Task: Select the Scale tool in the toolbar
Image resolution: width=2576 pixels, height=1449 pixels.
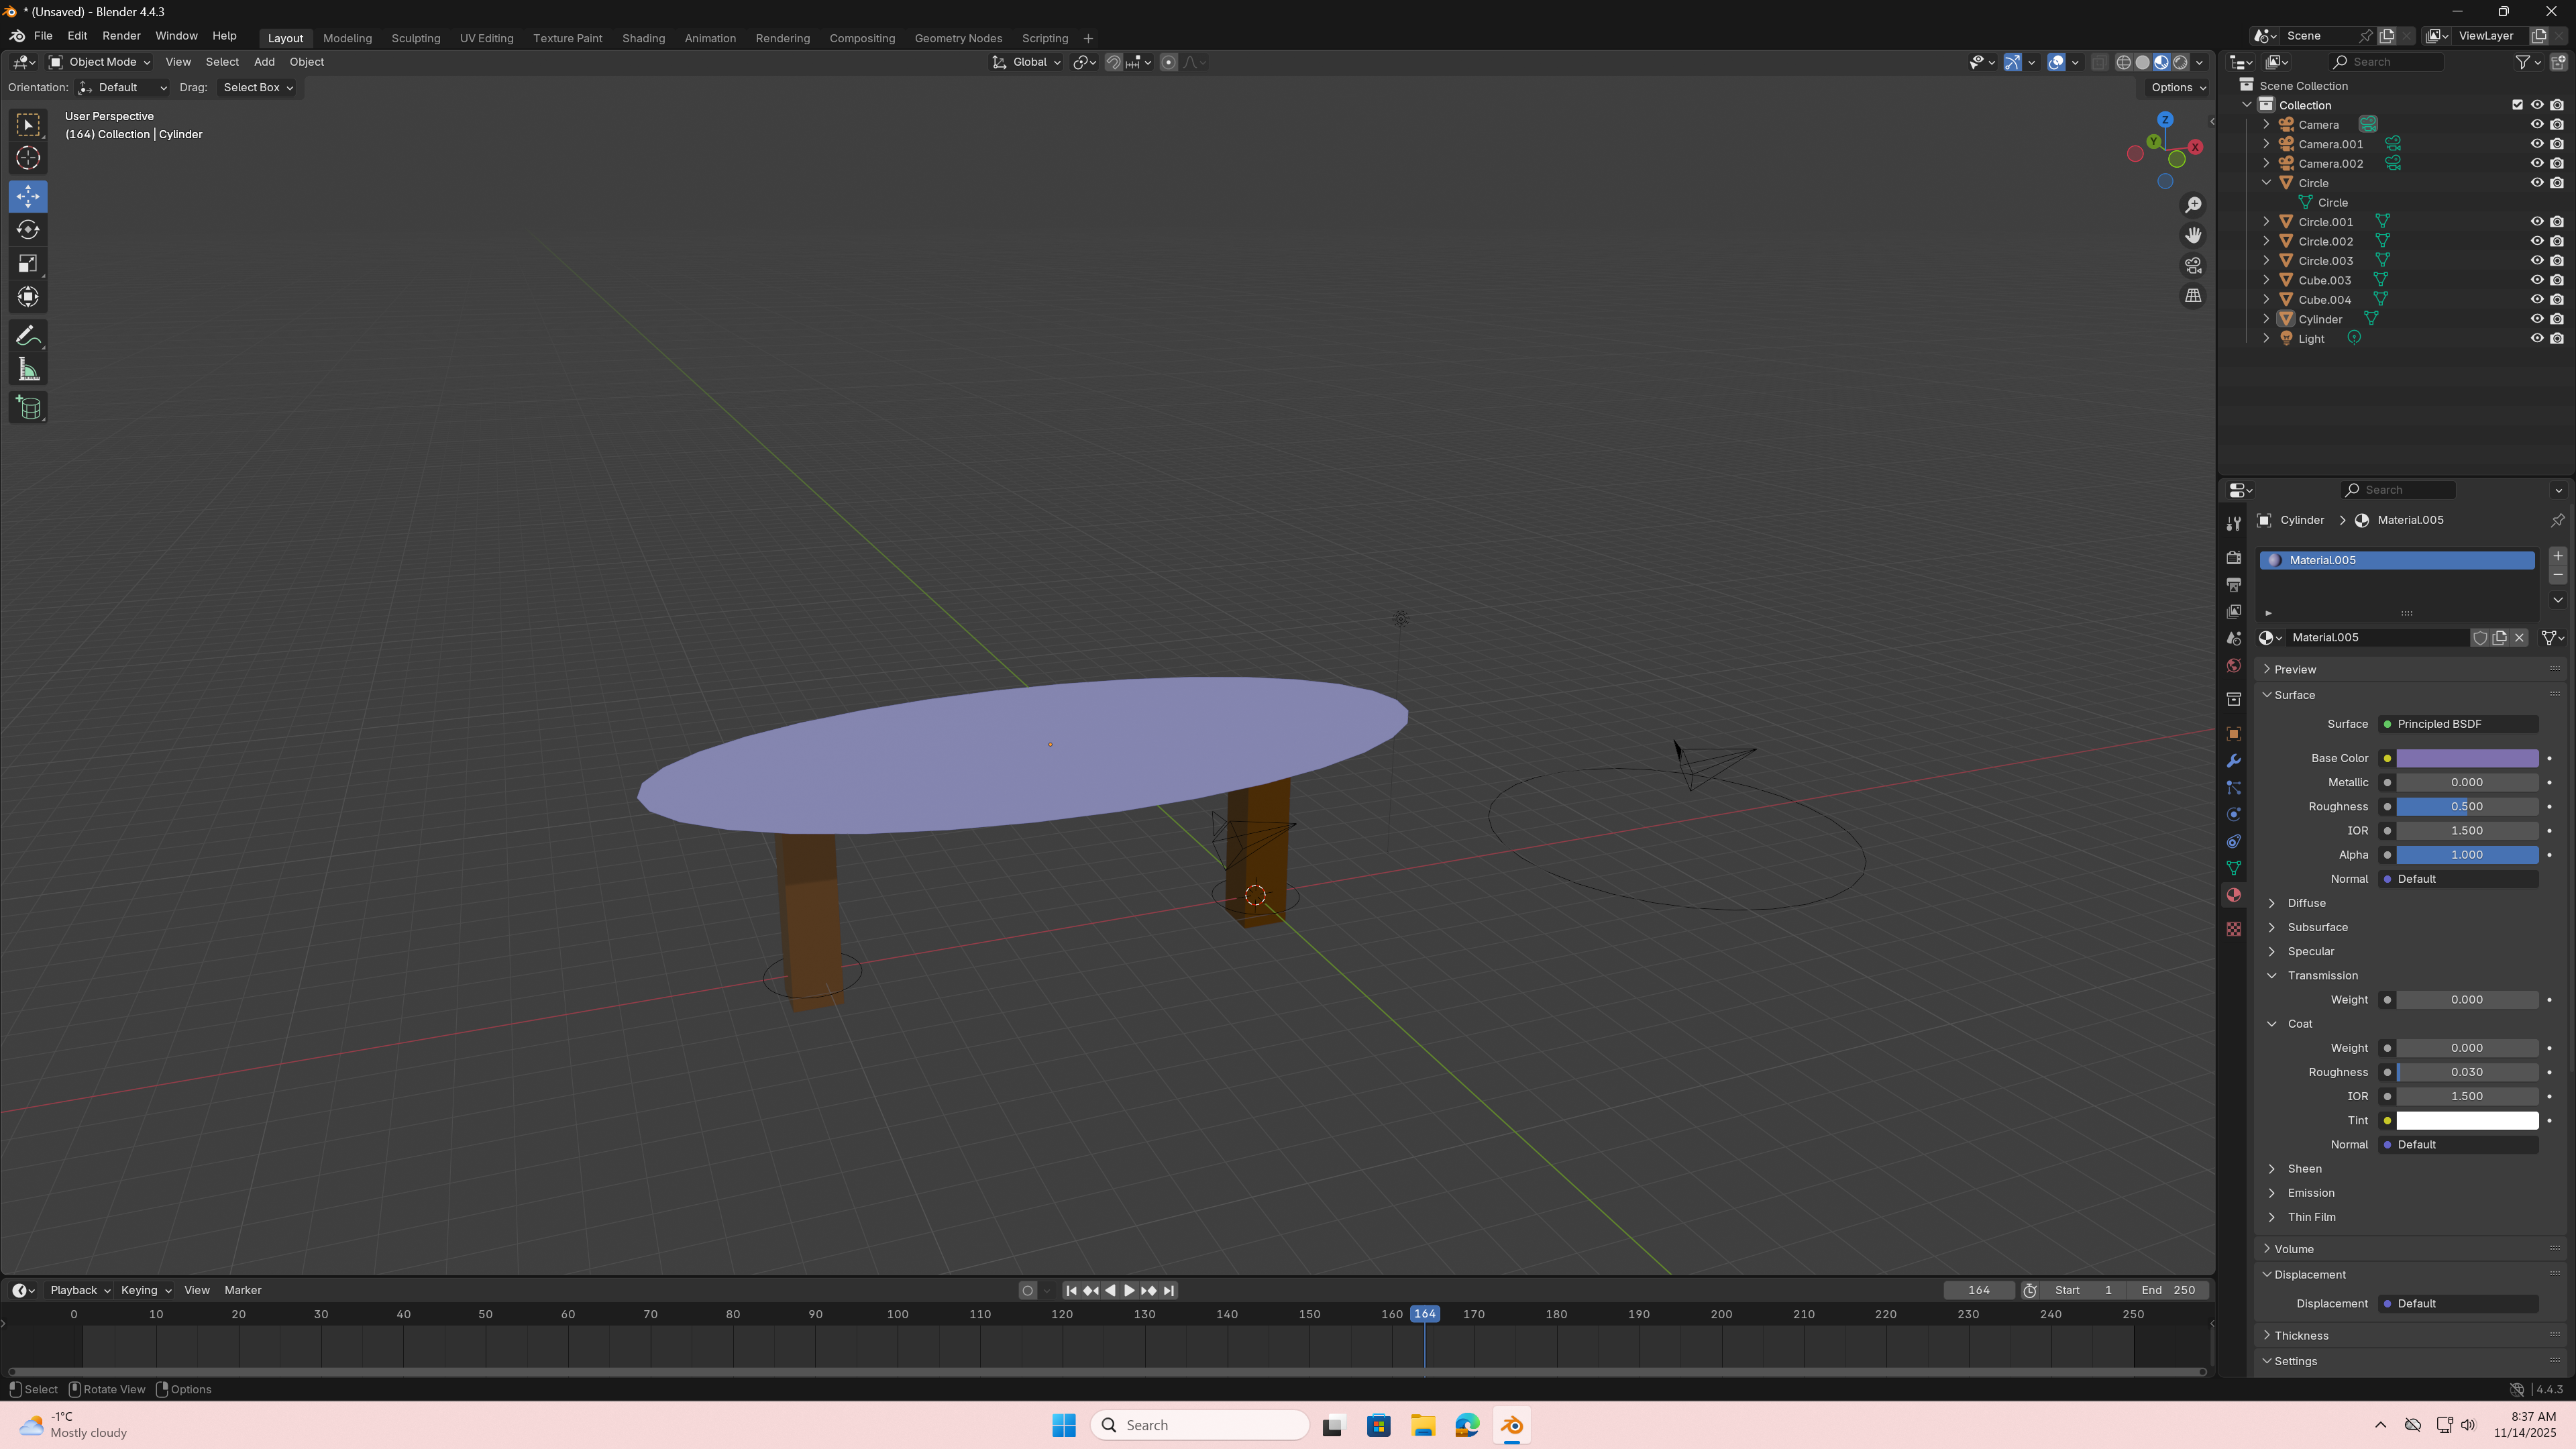Action: [x=28, y=264]
